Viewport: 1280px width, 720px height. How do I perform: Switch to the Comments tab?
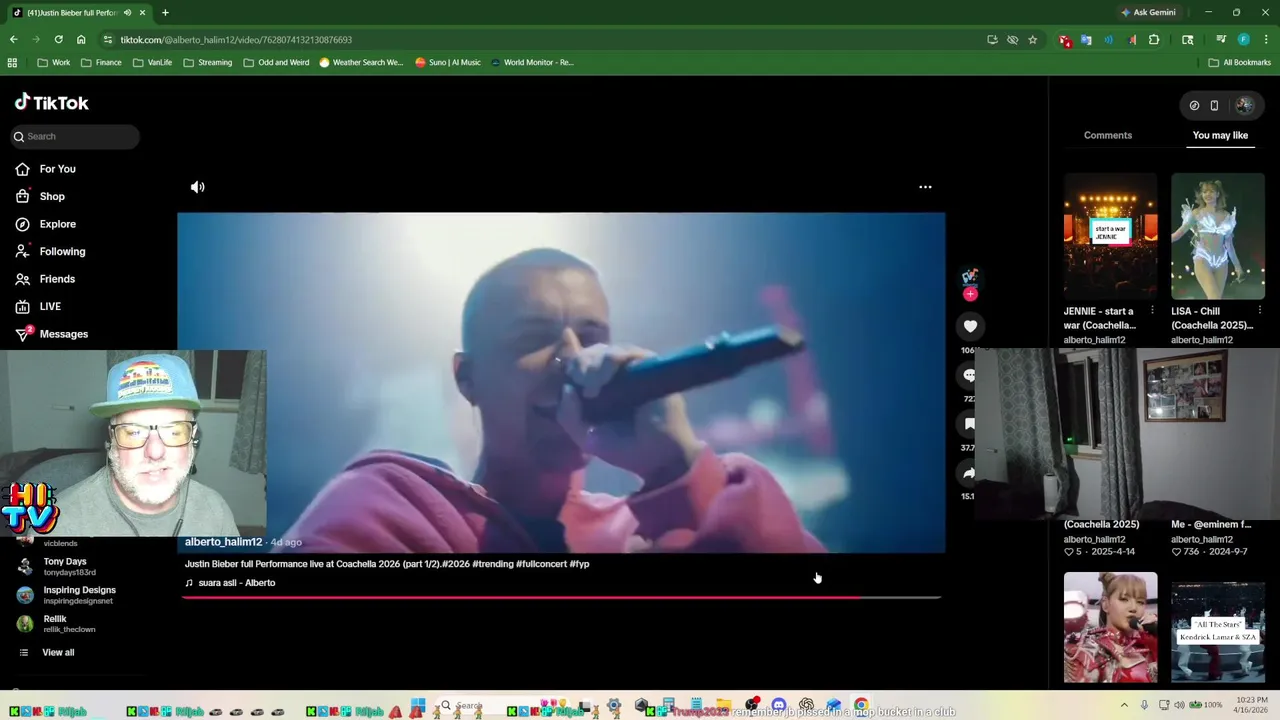click(x=1108, y=135)
